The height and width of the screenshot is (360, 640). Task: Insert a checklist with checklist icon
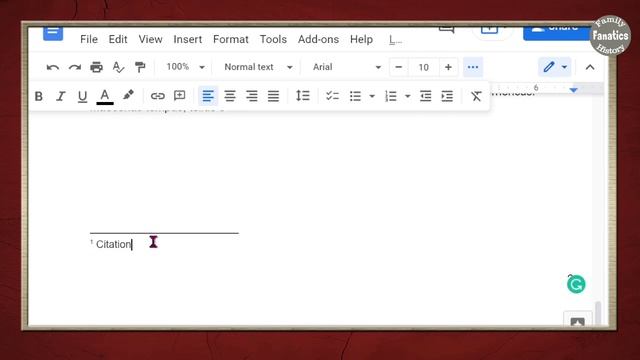point(333,96)
